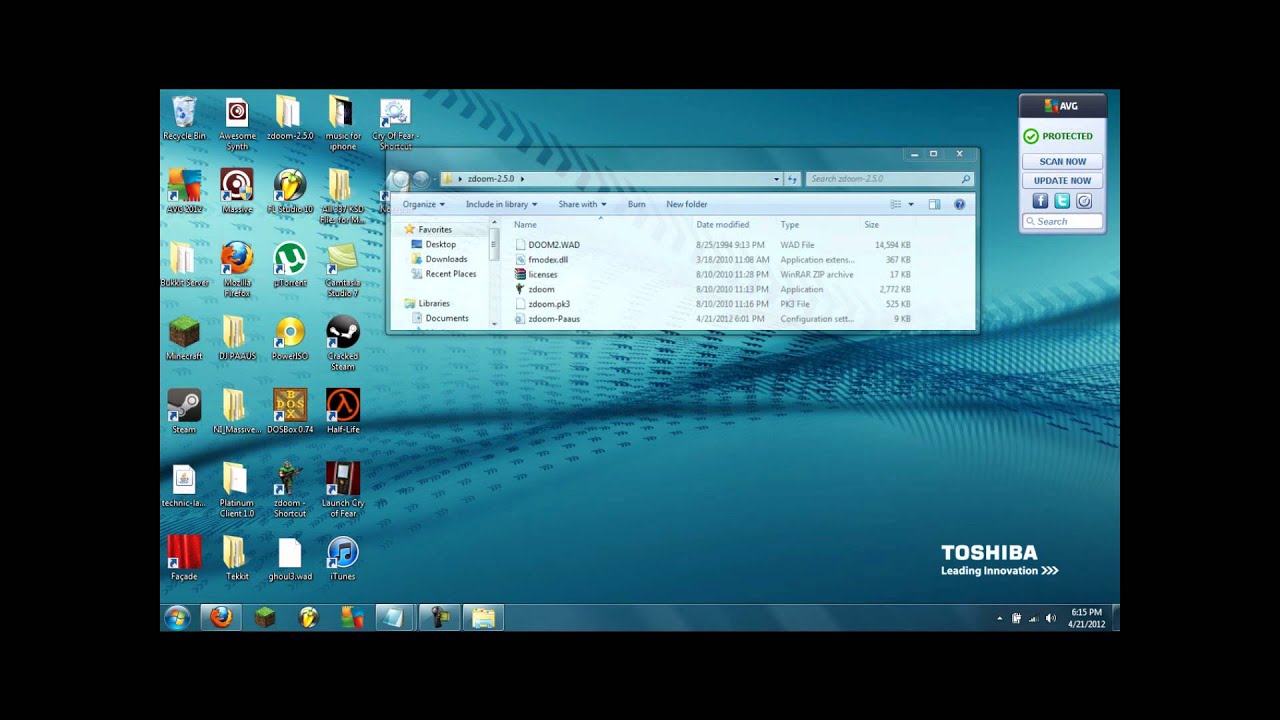
Task: Open the change view options arrow
Action: (x=911, y=204)
